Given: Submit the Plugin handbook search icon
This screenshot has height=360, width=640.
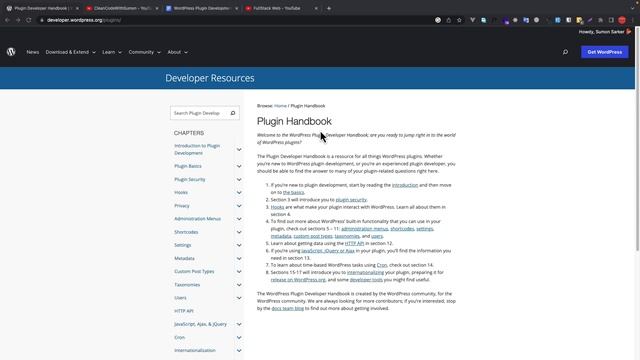Looking at the screenshot, I should coord(233,113).
